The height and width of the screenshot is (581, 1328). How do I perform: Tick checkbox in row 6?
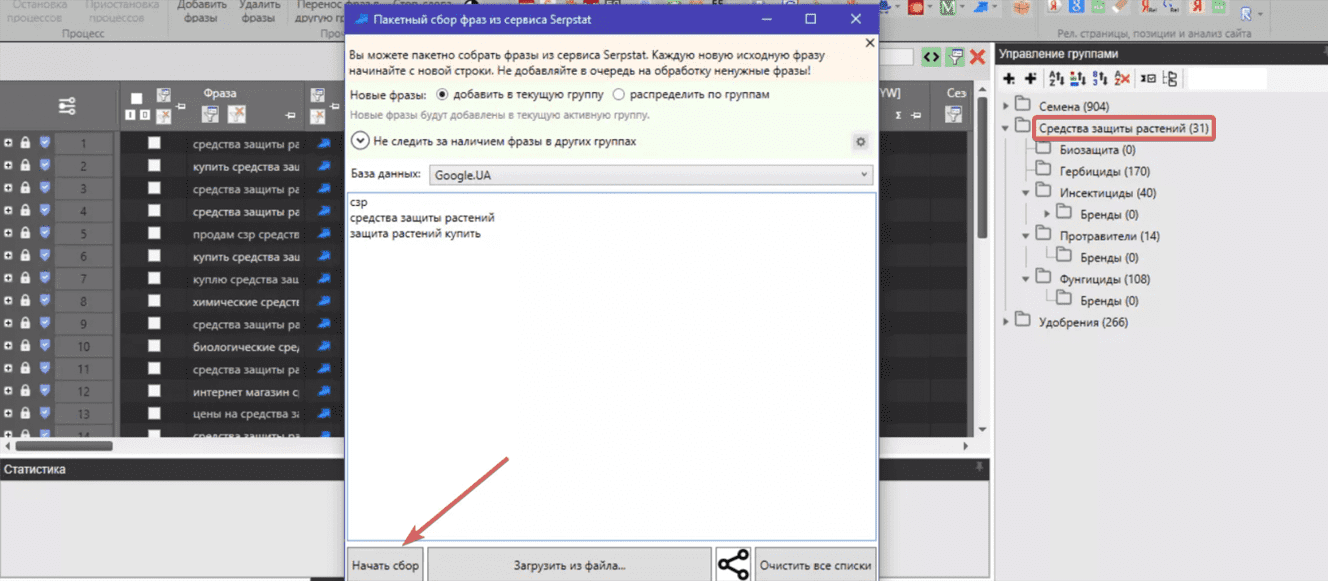[x=154, y=256]
